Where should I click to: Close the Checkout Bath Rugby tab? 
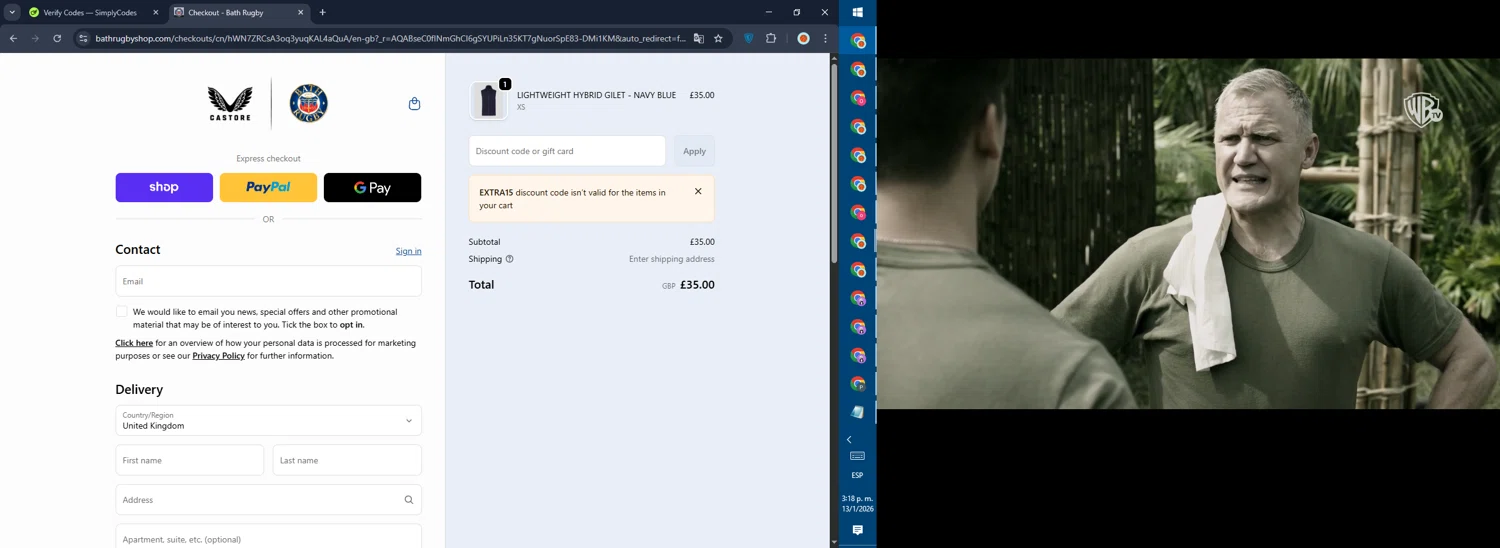(301, 13)
